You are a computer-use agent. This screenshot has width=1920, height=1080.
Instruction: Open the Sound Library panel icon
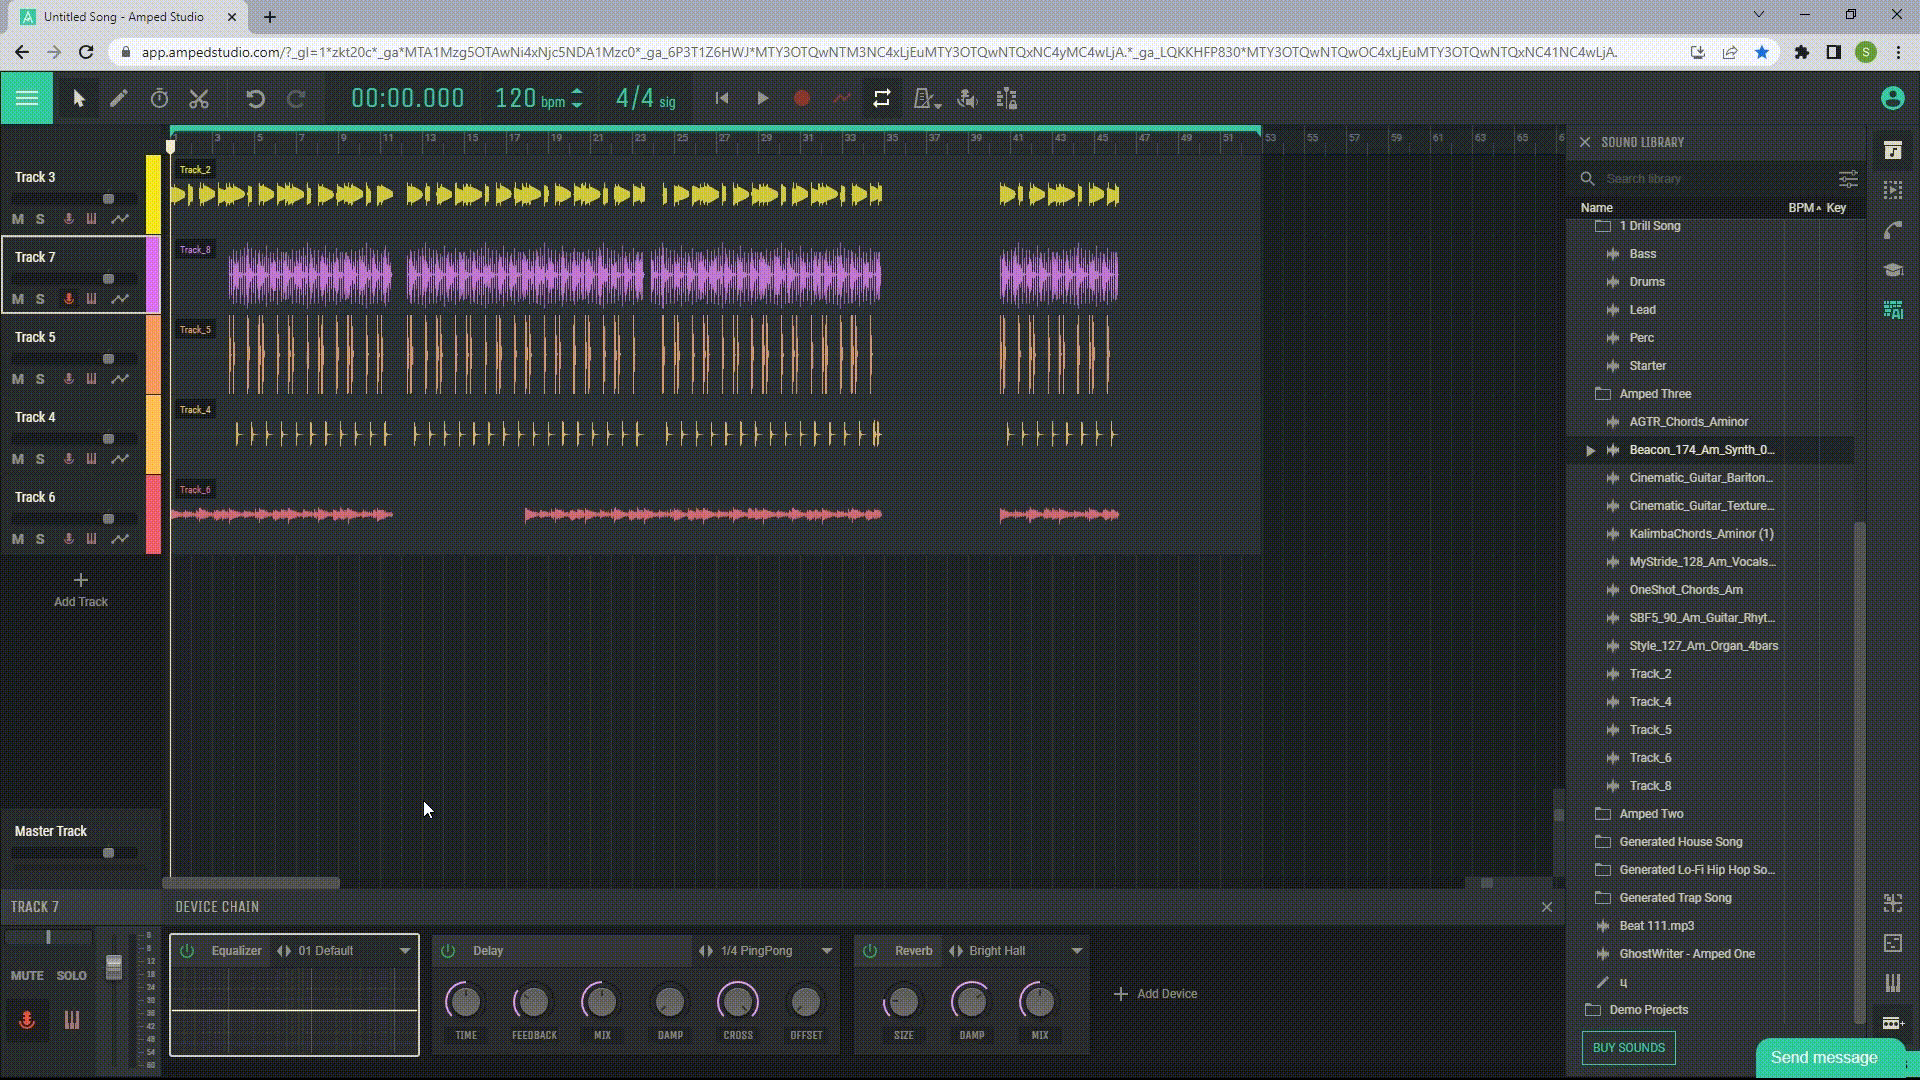1893,150
